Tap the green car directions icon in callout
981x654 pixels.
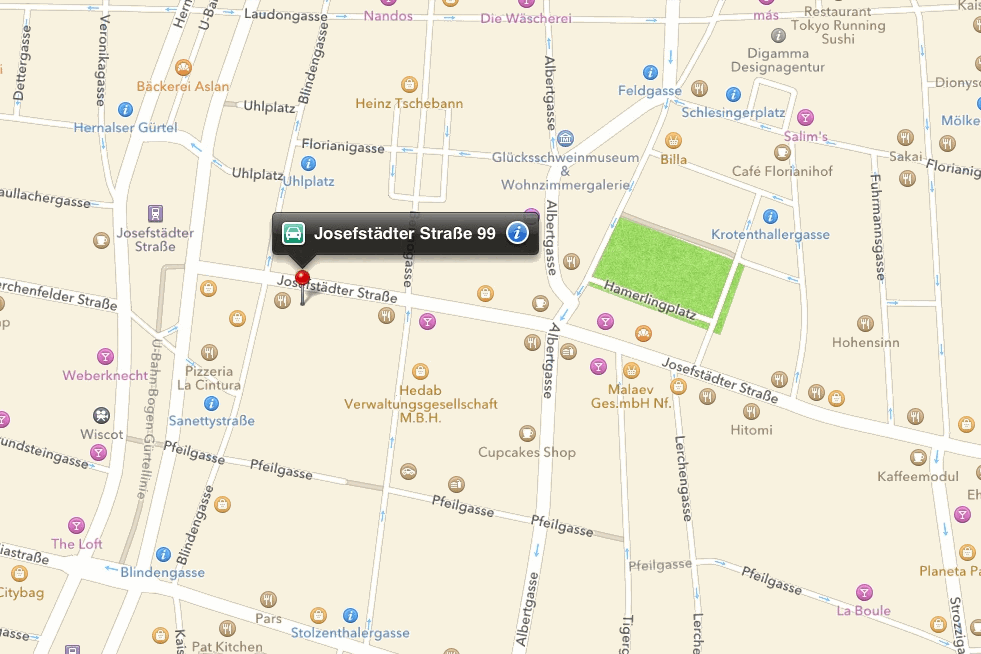tap(293, 233)
